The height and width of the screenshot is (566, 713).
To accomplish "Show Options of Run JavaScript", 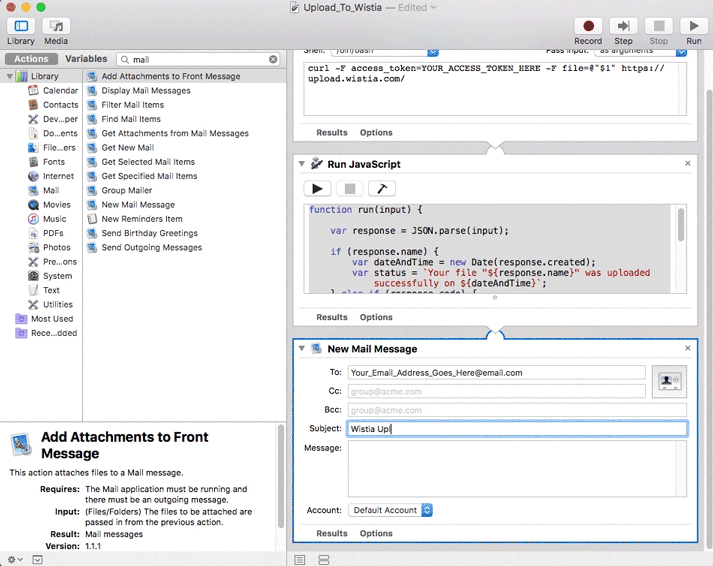I will [376, 317].
